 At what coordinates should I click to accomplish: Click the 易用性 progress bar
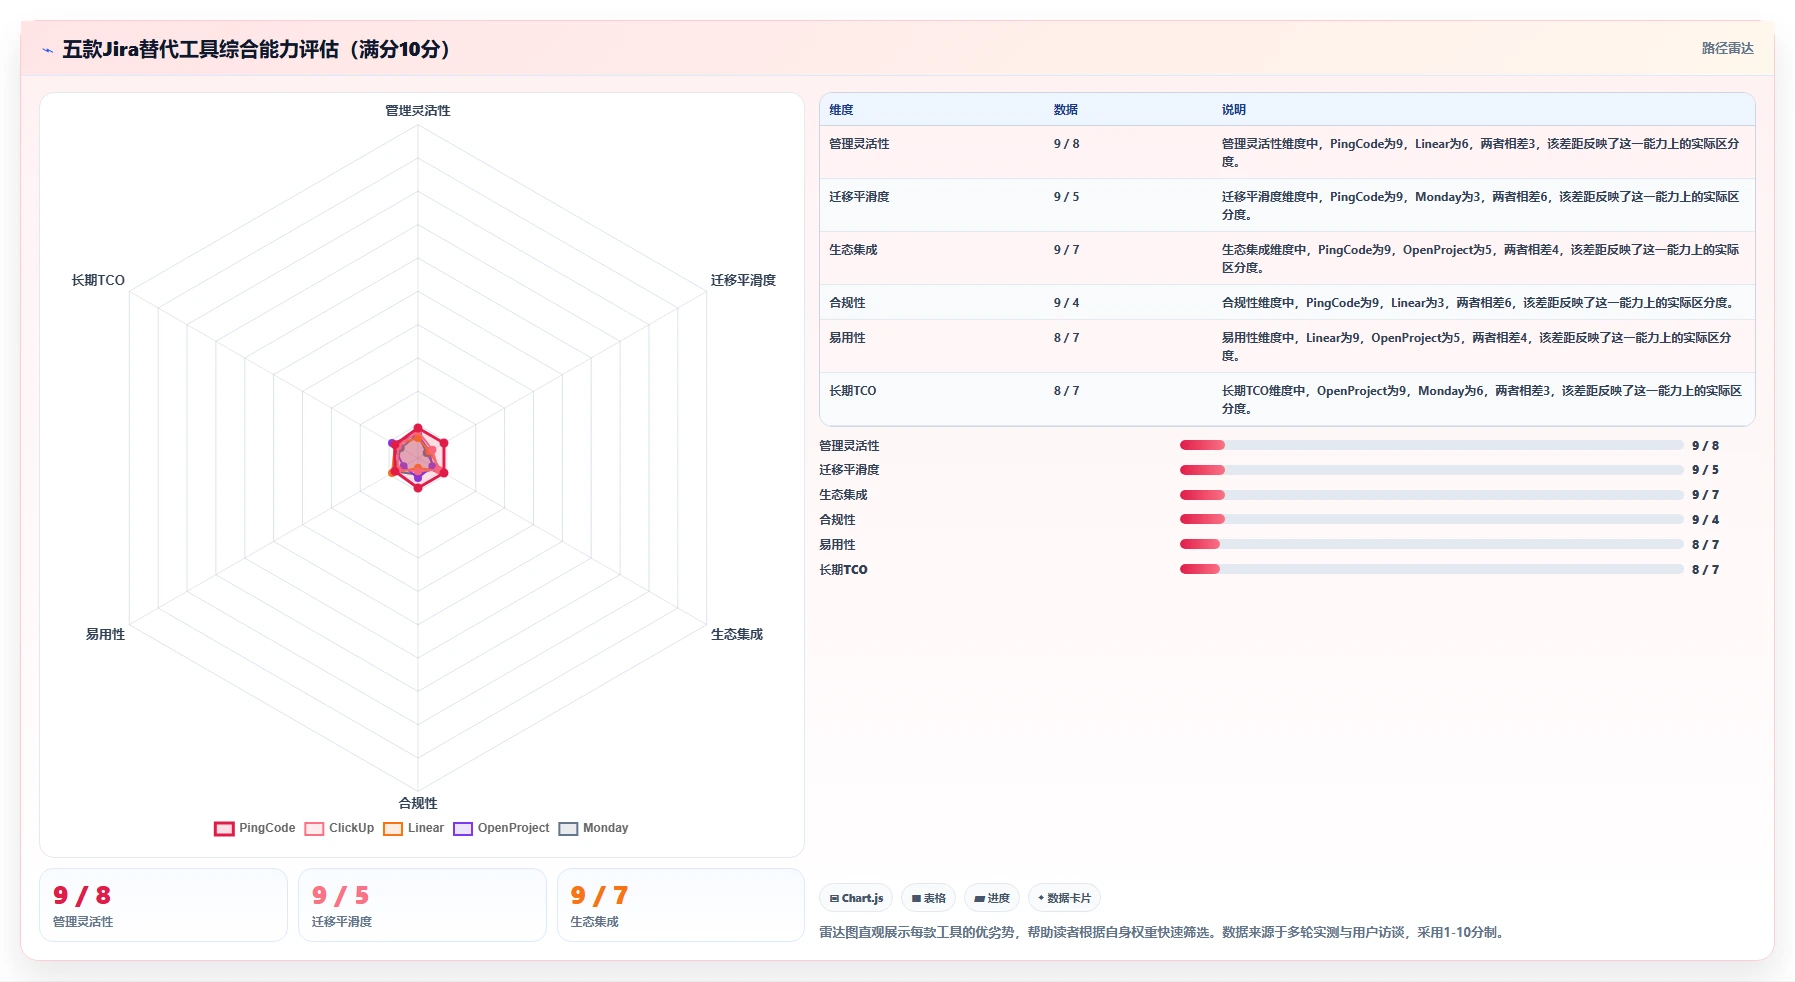(x=1431, y=544)
